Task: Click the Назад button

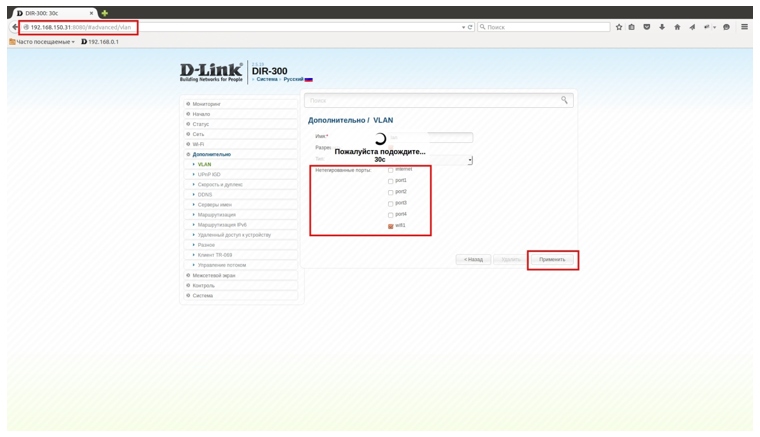Action: point(473,259)
